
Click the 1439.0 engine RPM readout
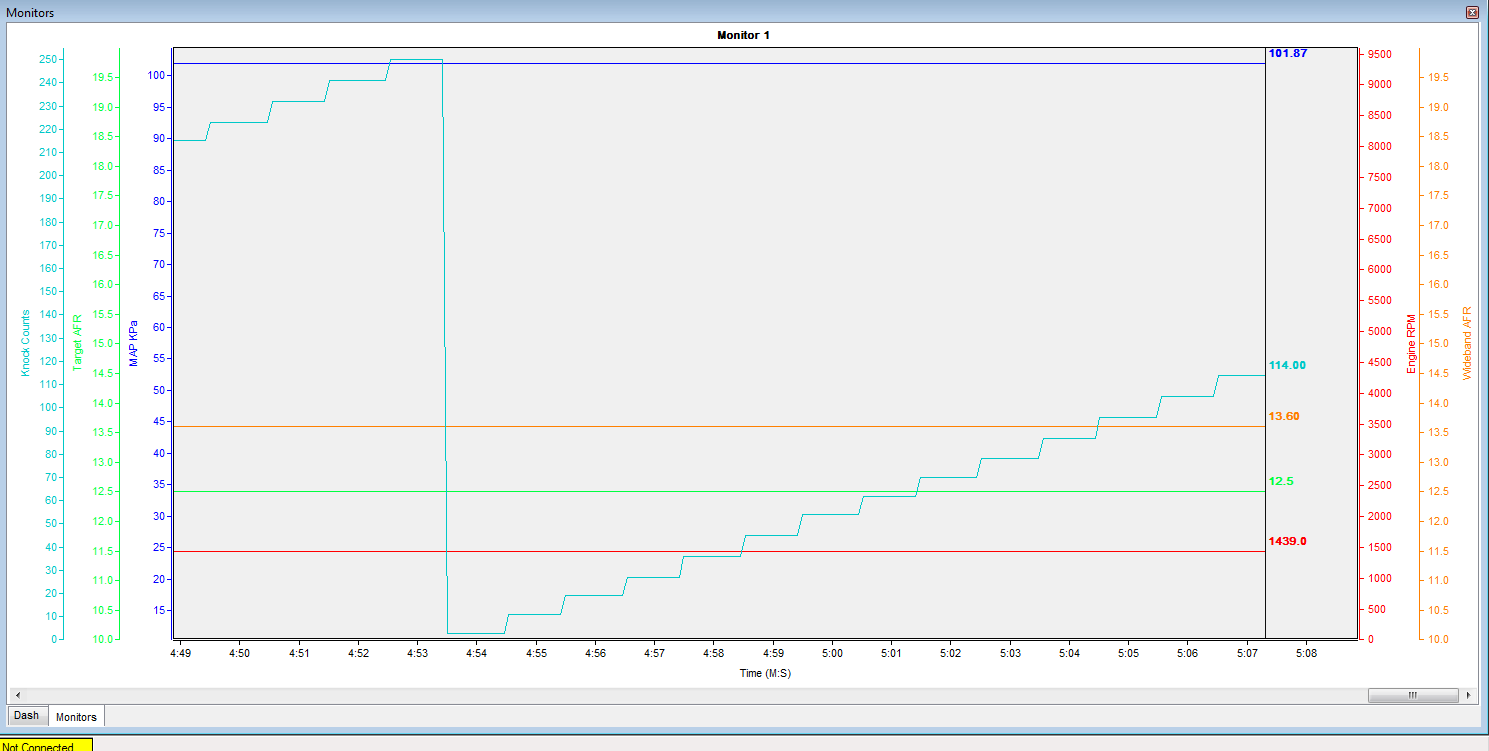click(x=1287, y=541)
